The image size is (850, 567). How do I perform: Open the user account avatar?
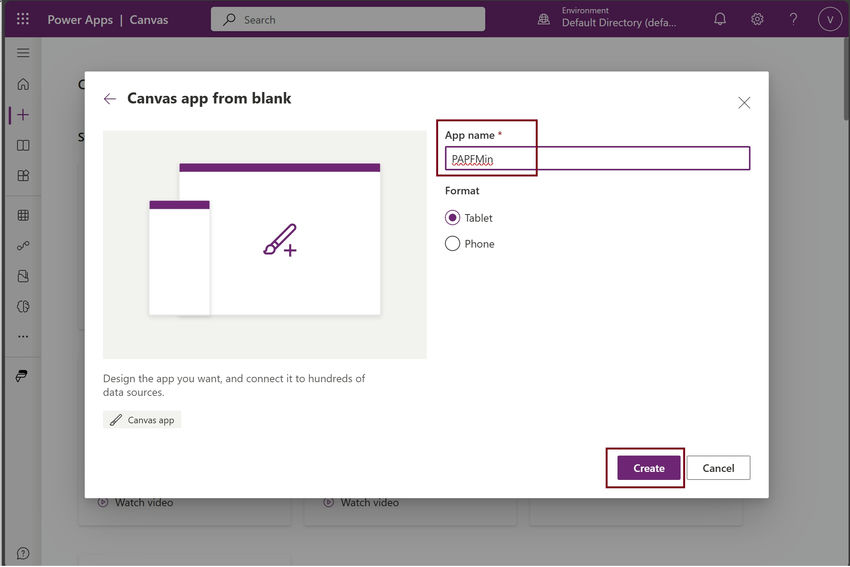829,20
